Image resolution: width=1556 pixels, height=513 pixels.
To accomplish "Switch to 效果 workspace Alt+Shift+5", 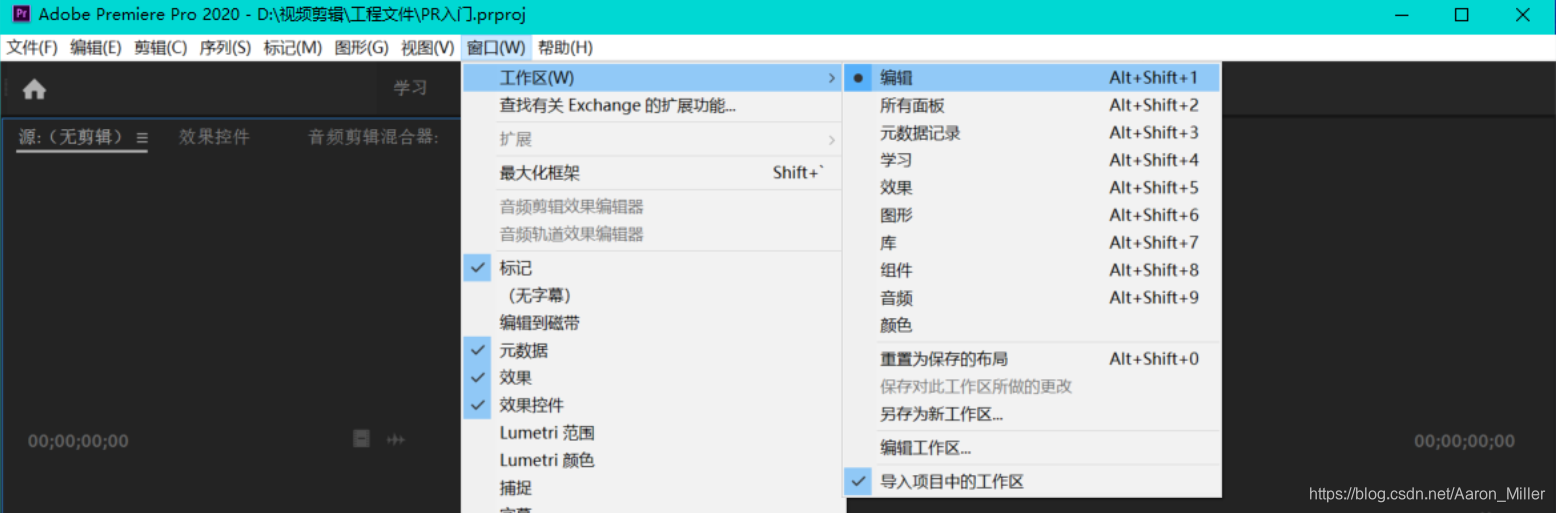I will coord(1032,188).
